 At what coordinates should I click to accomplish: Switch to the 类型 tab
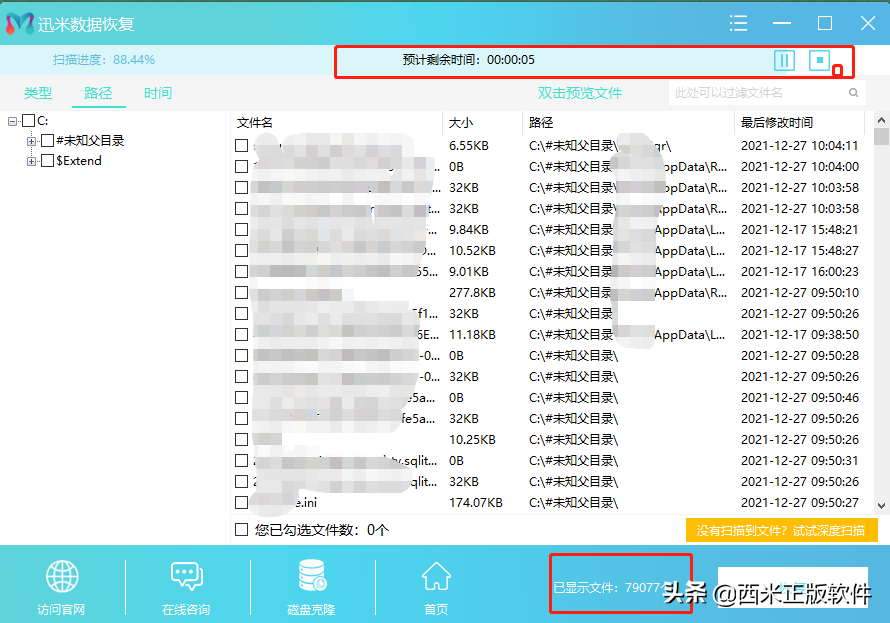(38, 93)
